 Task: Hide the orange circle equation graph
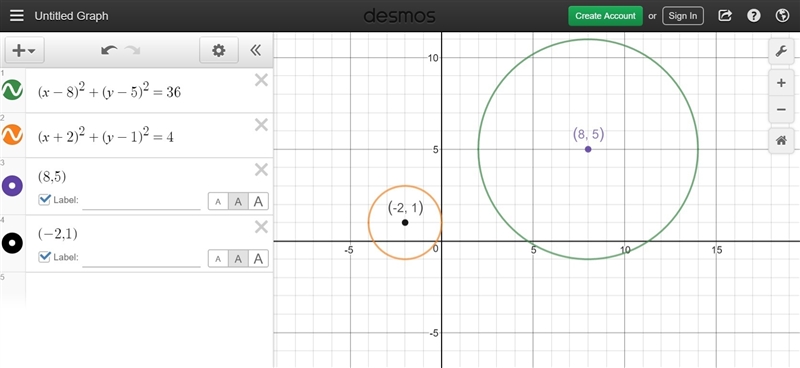pyautogui.click(x=12, y=134)
